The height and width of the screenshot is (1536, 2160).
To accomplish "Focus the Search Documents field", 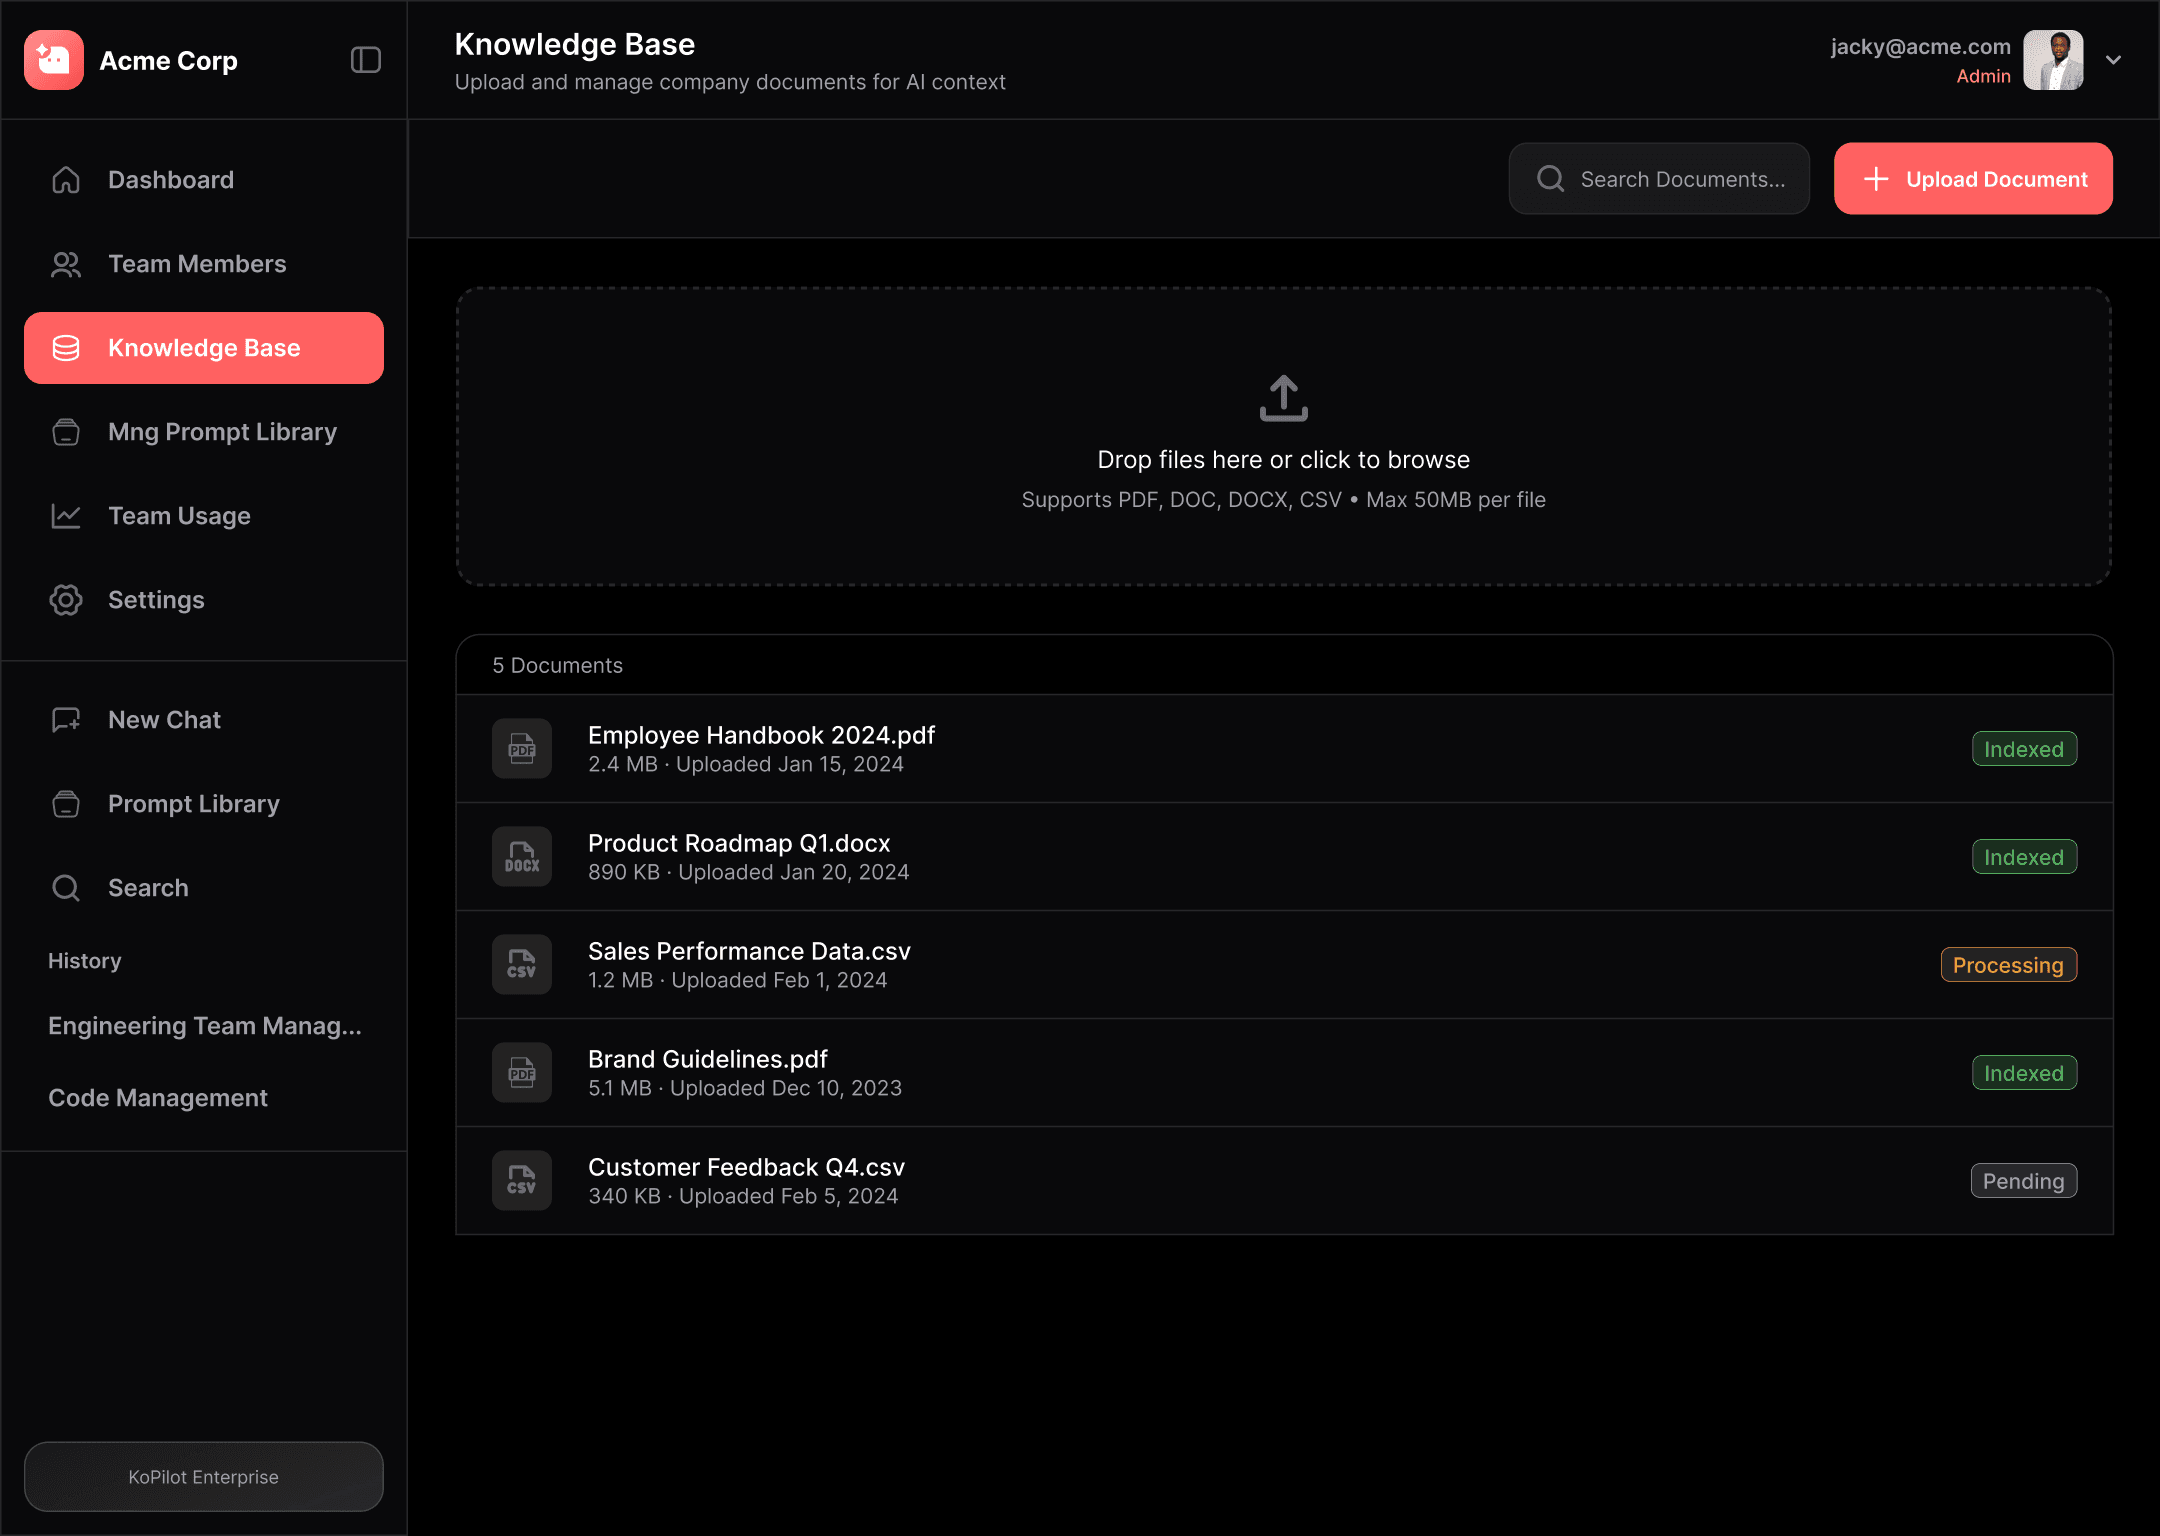I will [1682, 179].
